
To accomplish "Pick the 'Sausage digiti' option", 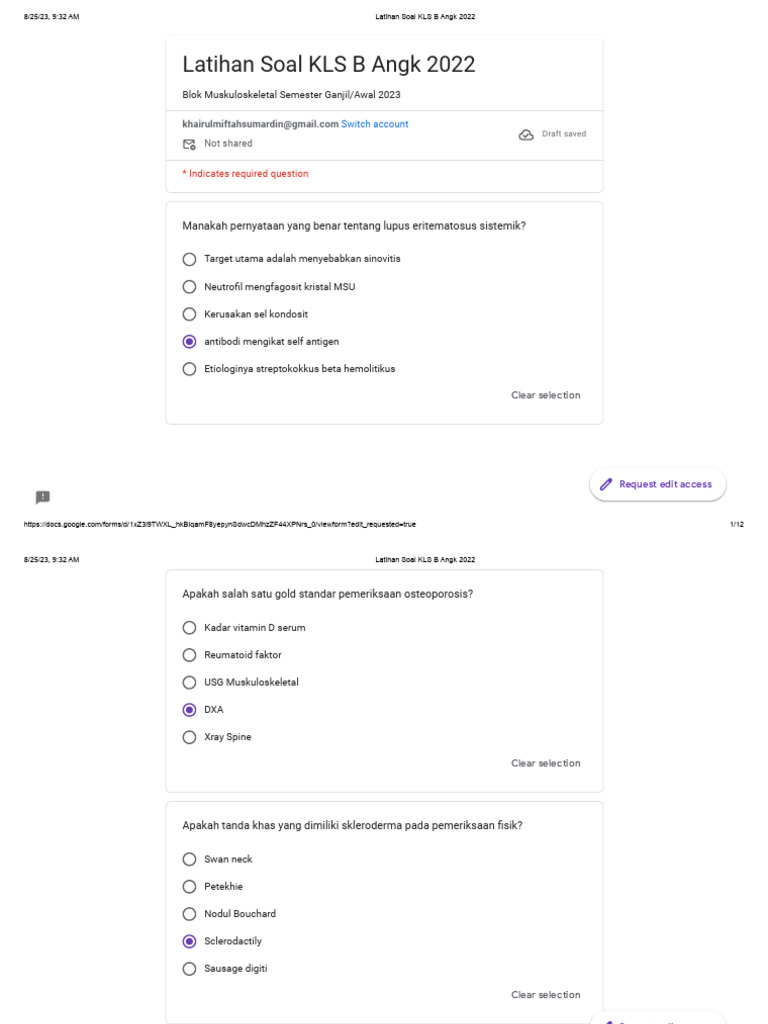I will 190,968.
